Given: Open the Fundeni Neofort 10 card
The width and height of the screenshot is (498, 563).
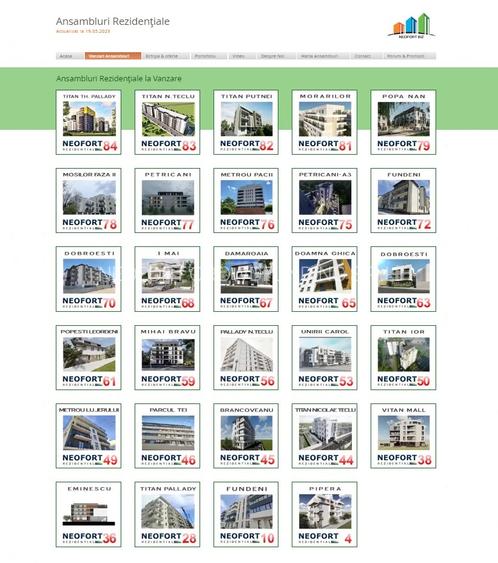Looking at the screenshot, I should tap(246, 515).
